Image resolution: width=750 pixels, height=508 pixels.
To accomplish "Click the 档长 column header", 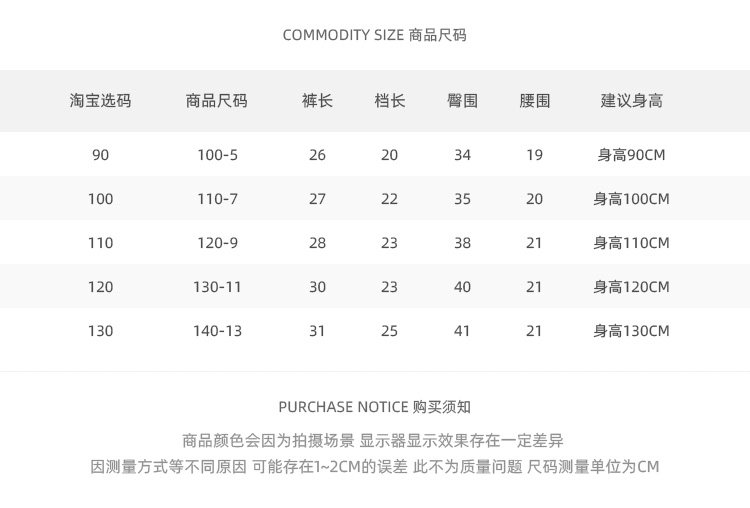I will click(x=389, y=101).
